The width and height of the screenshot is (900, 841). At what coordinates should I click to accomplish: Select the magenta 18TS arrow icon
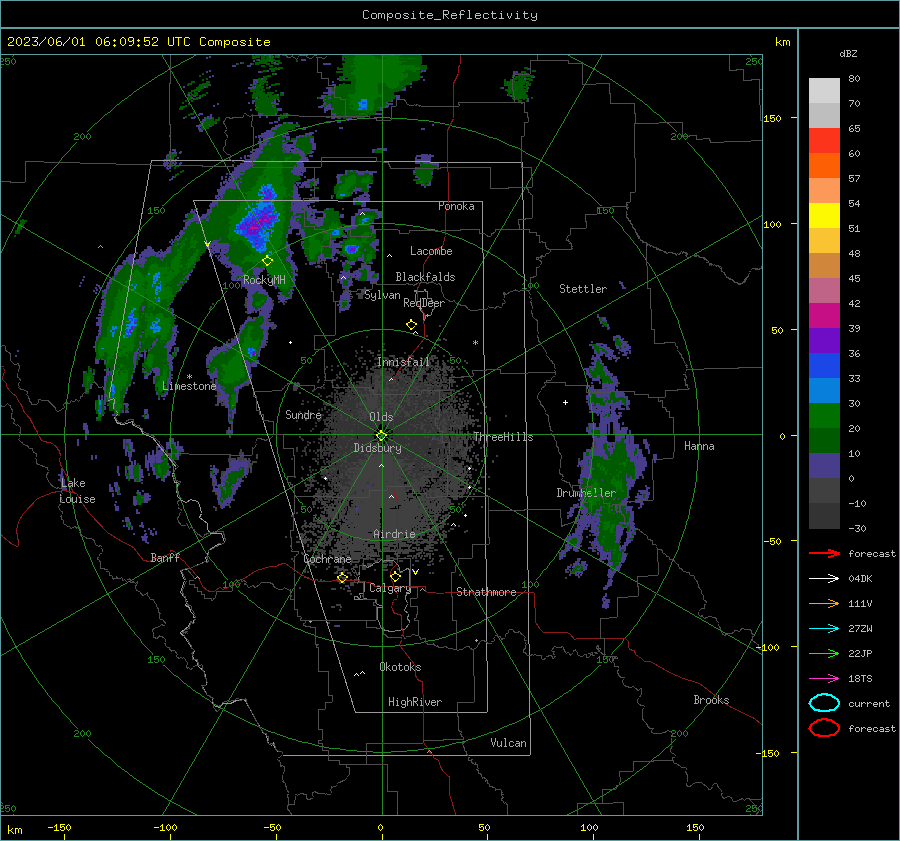824,679
